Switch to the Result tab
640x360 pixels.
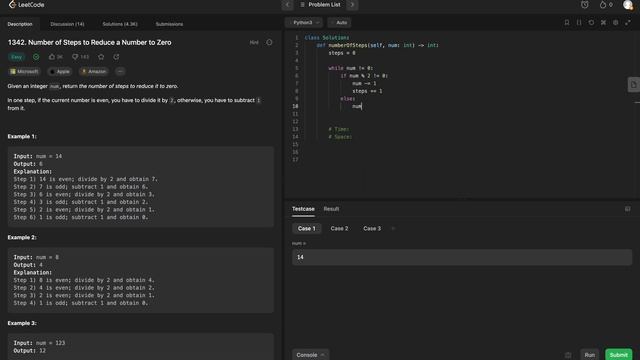[331, 209]
